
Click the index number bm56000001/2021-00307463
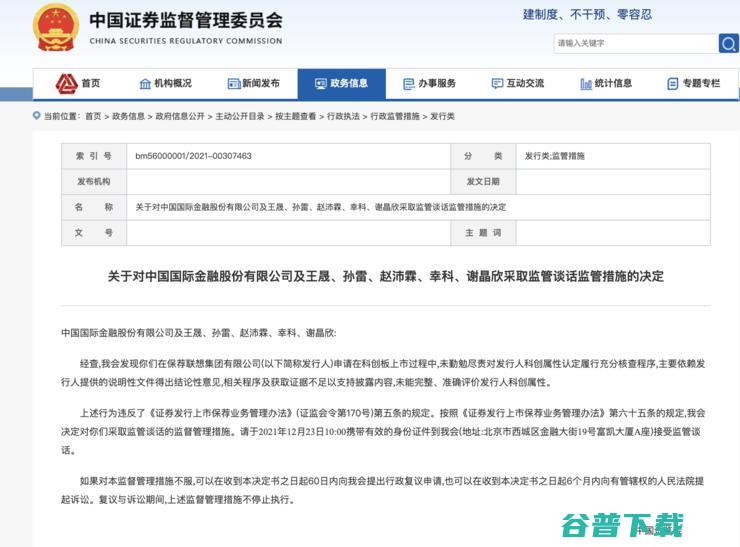coord(193,156)
